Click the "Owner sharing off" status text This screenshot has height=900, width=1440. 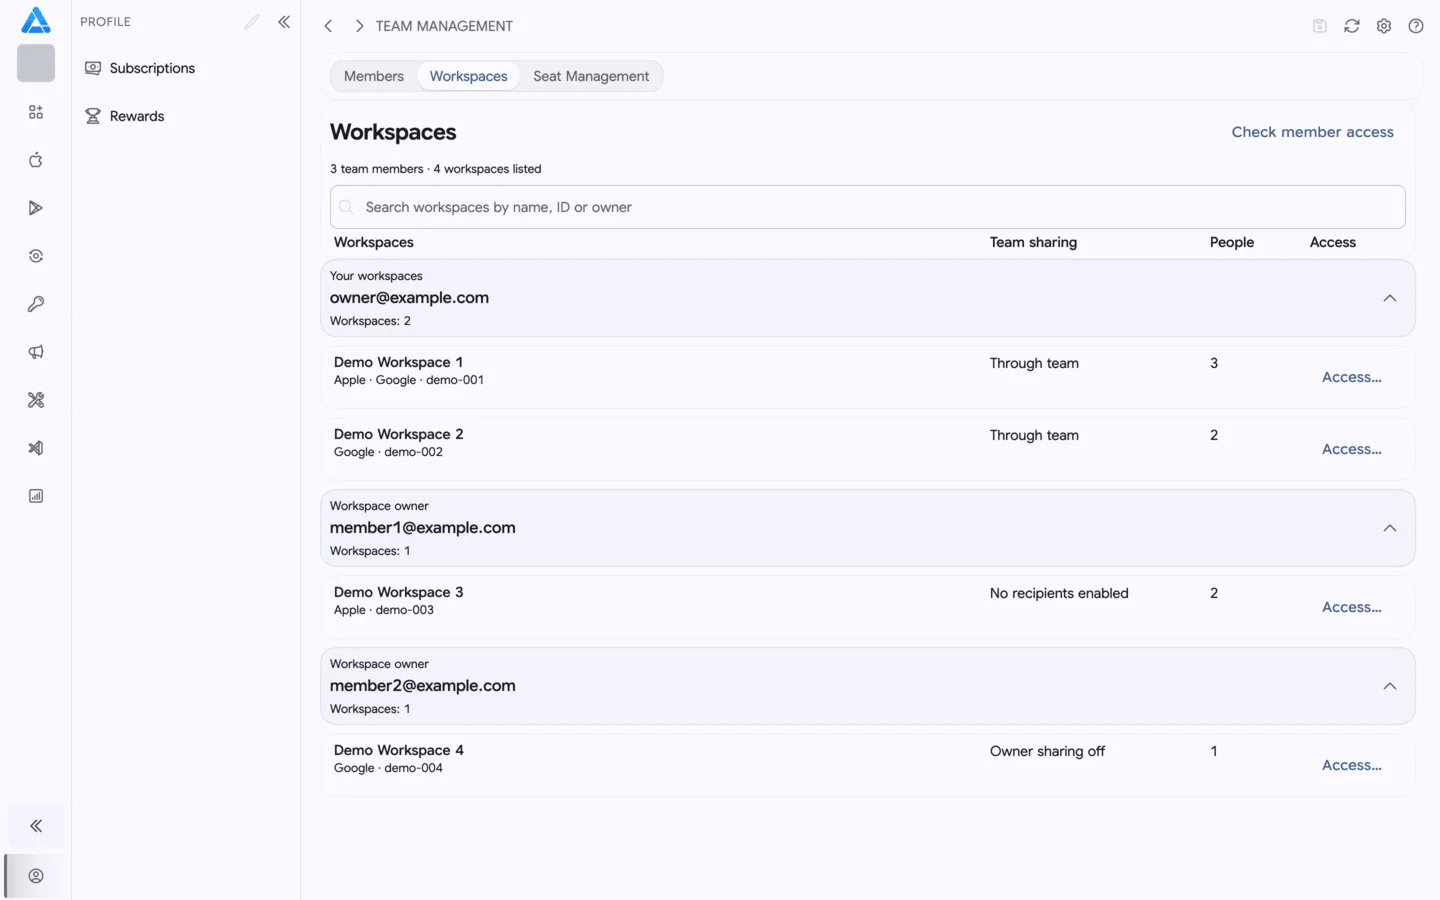click(1047, 751)
